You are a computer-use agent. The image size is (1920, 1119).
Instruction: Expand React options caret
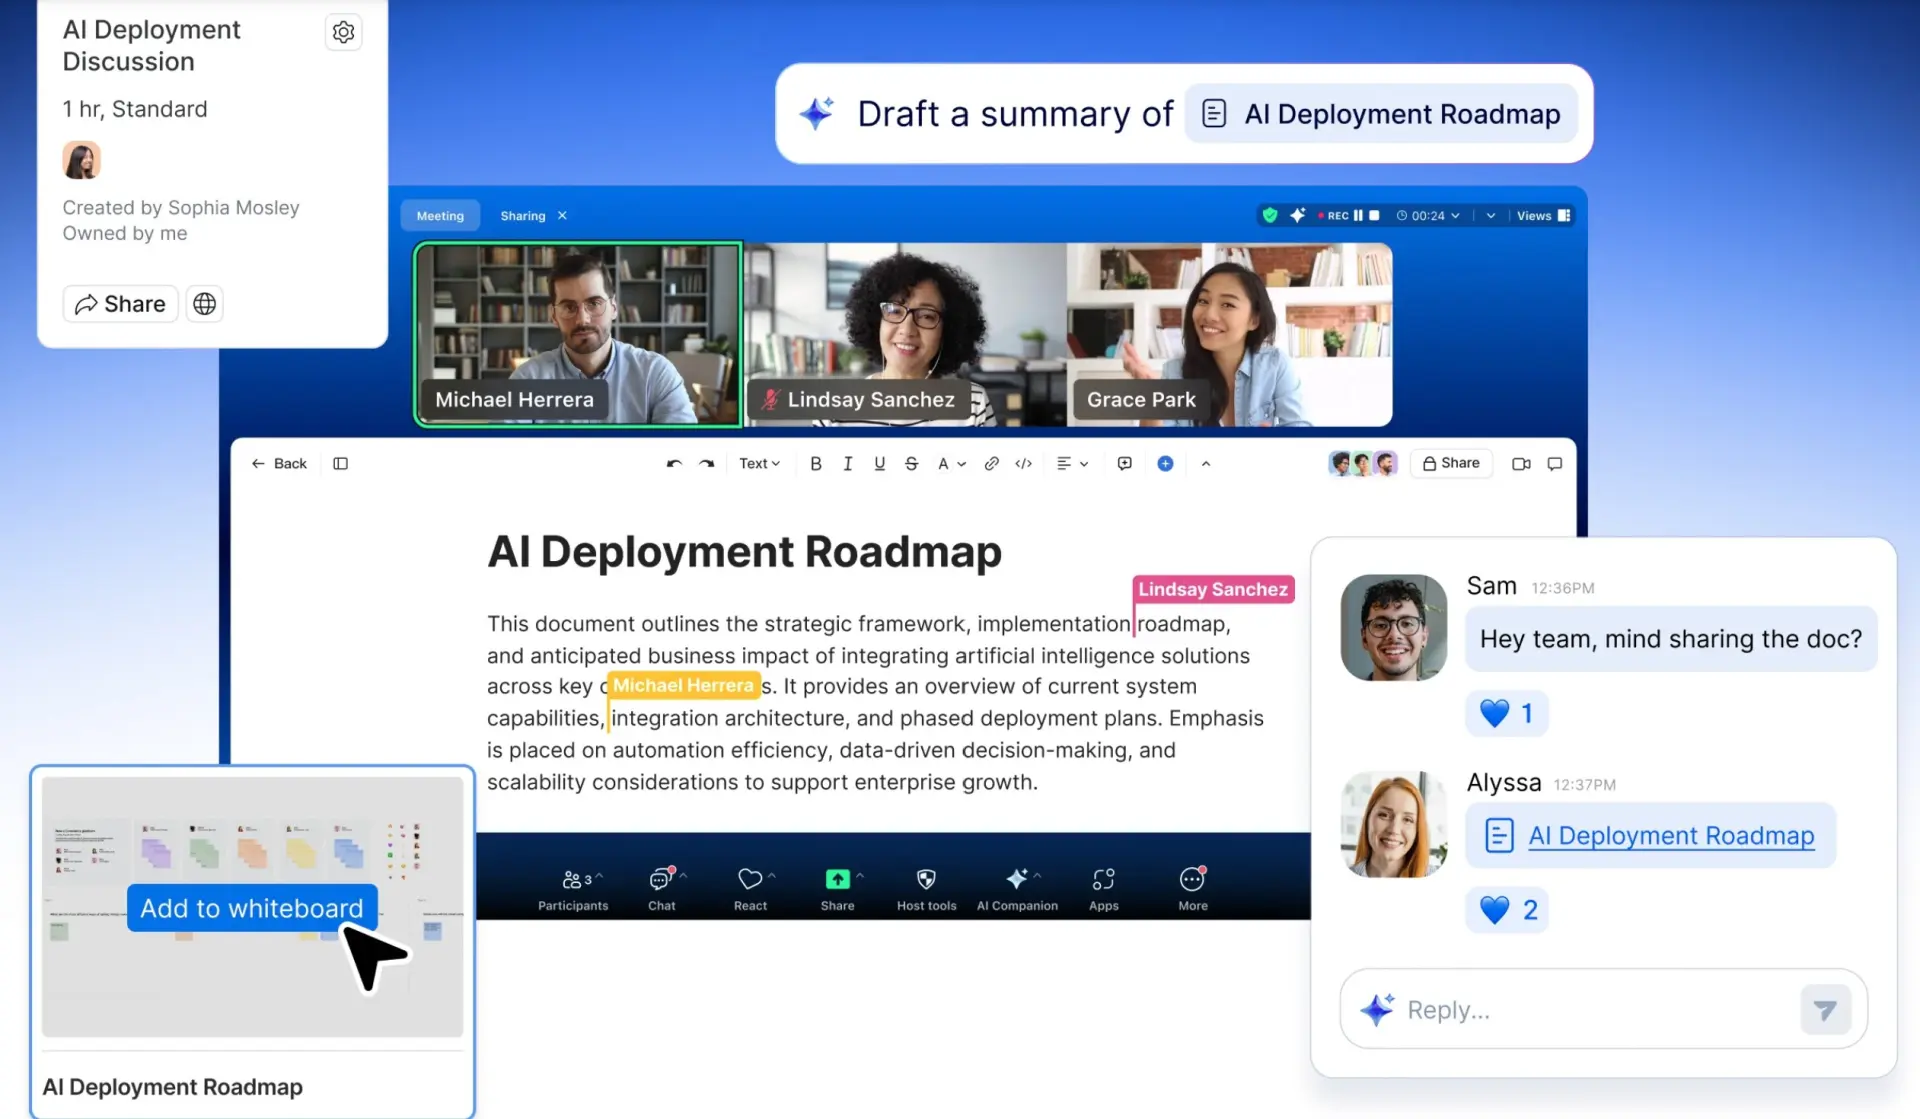point(772,876)
